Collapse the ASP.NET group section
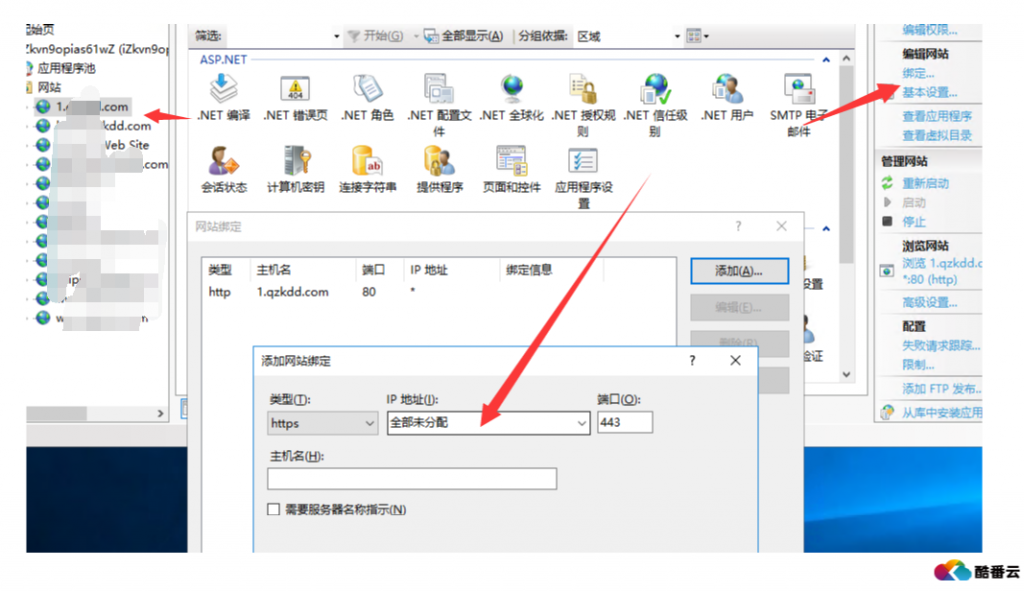The height and width of the screenshot is (592, 1024). tap(826, 60)
